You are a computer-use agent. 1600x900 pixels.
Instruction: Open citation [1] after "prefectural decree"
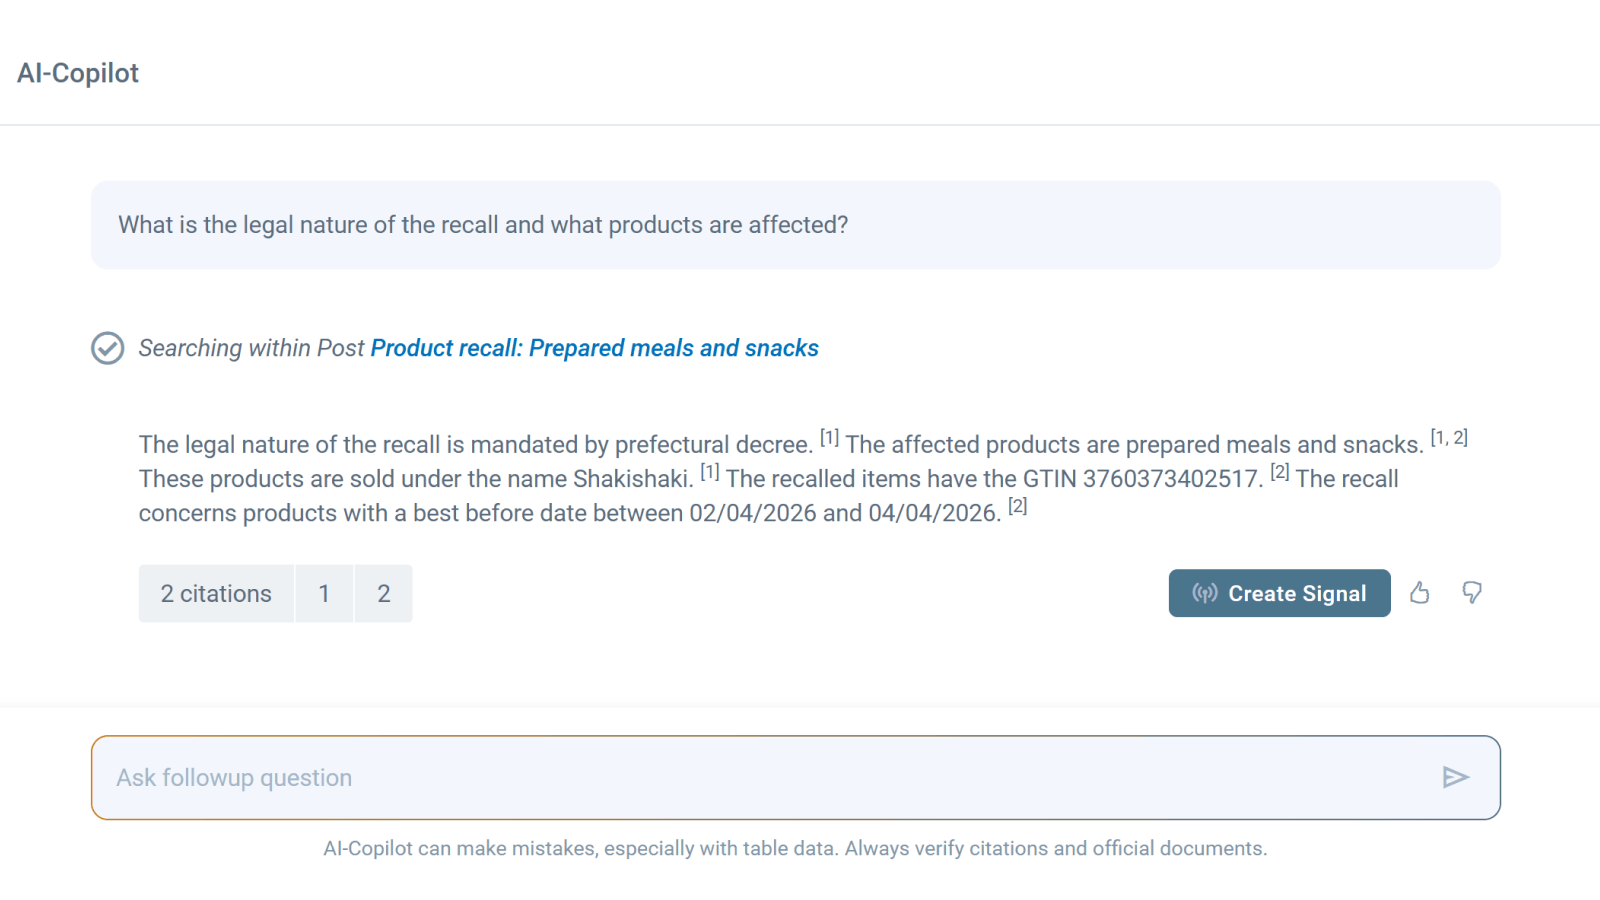coord(829,438)
